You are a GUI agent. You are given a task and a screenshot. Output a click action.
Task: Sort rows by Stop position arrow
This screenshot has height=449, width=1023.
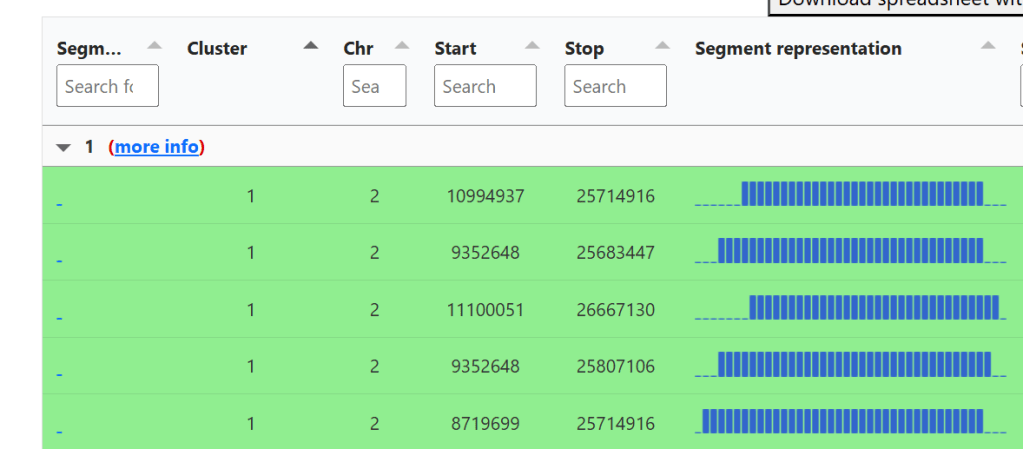[662, 45]
